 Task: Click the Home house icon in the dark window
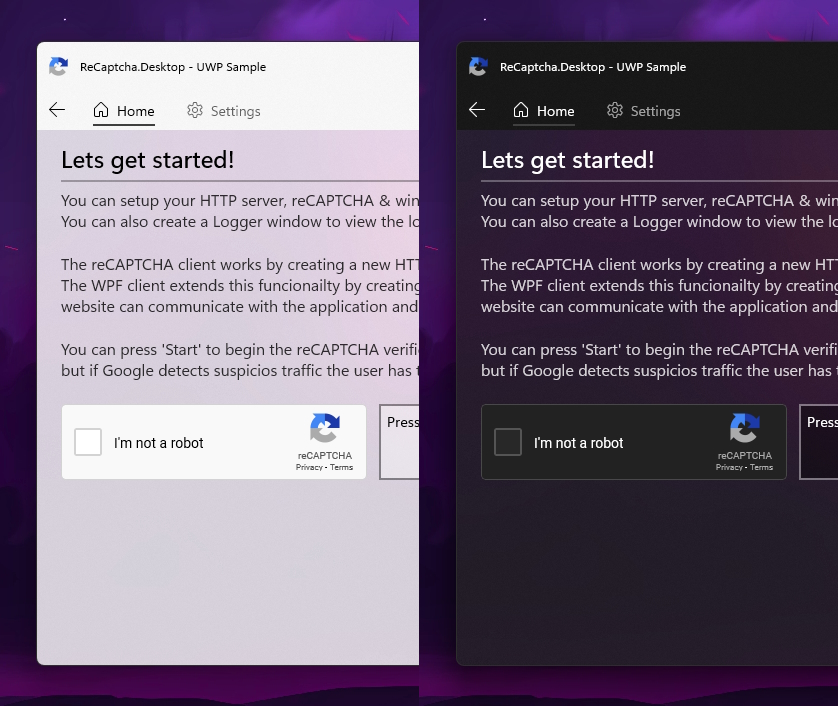pos(521,110)
